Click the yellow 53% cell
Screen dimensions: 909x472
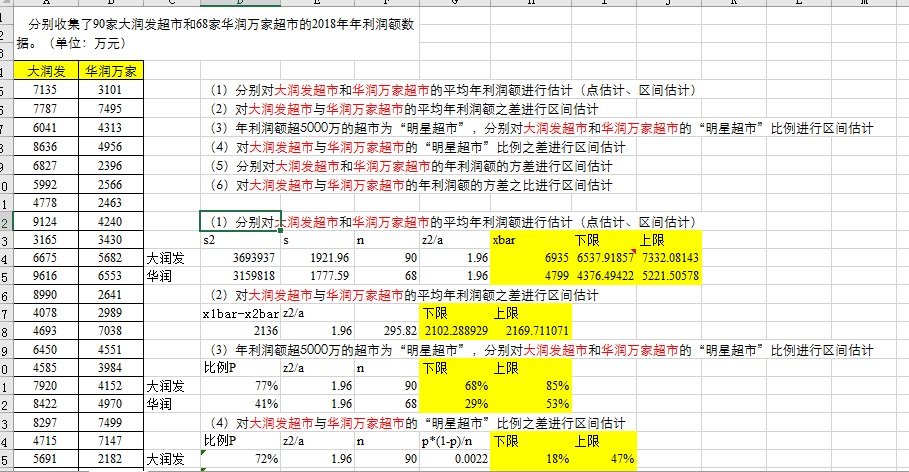pos(531,404)
